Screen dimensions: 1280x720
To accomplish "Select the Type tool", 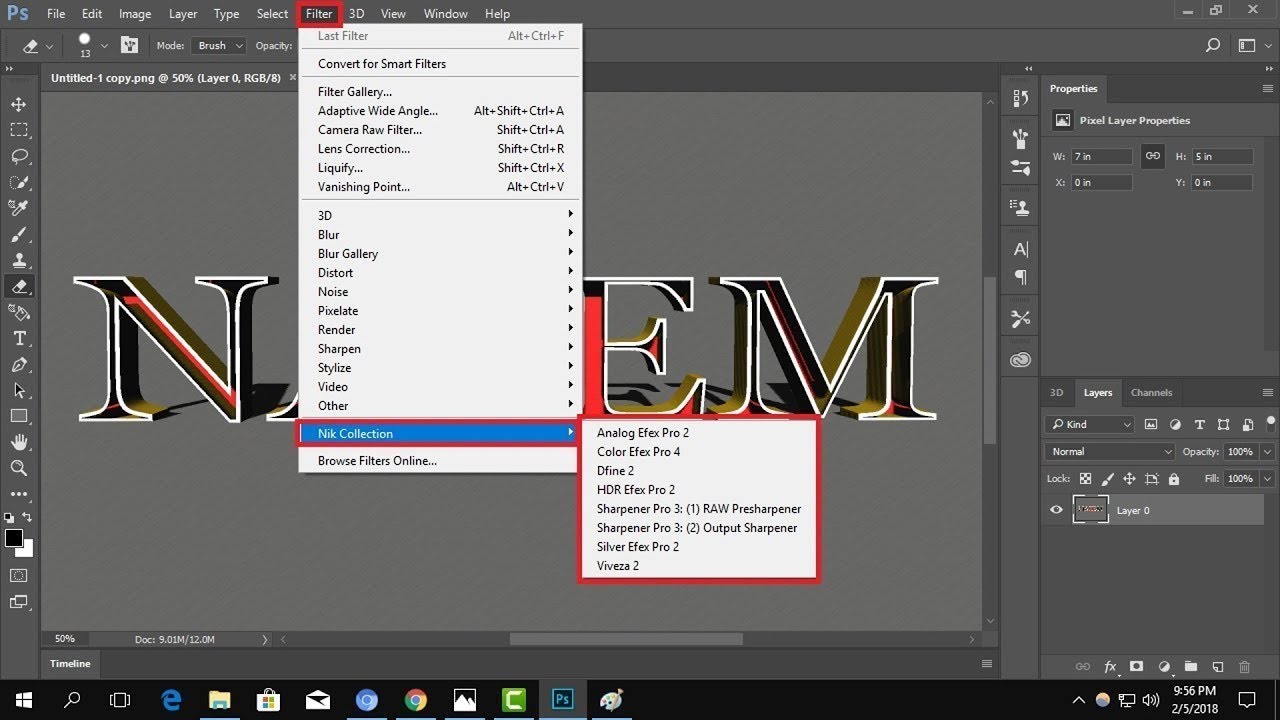I will pos(19,338).
